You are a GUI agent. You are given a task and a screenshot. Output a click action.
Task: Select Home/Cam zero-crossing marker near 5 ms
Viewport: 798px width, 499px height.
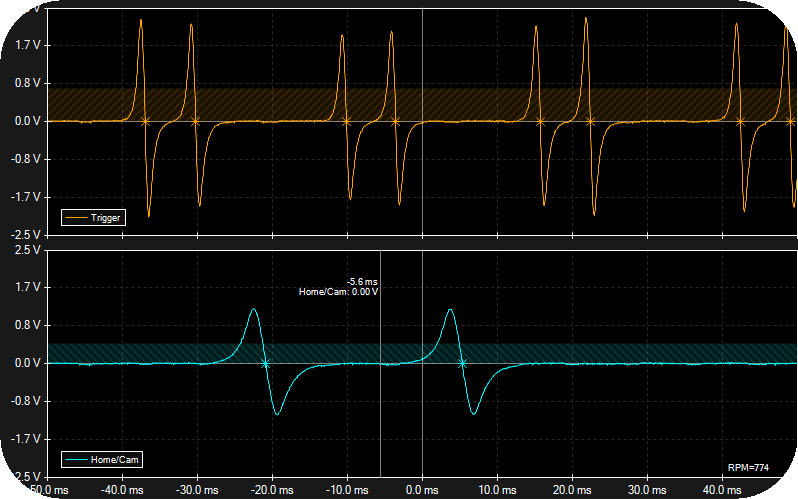[461, 364]
